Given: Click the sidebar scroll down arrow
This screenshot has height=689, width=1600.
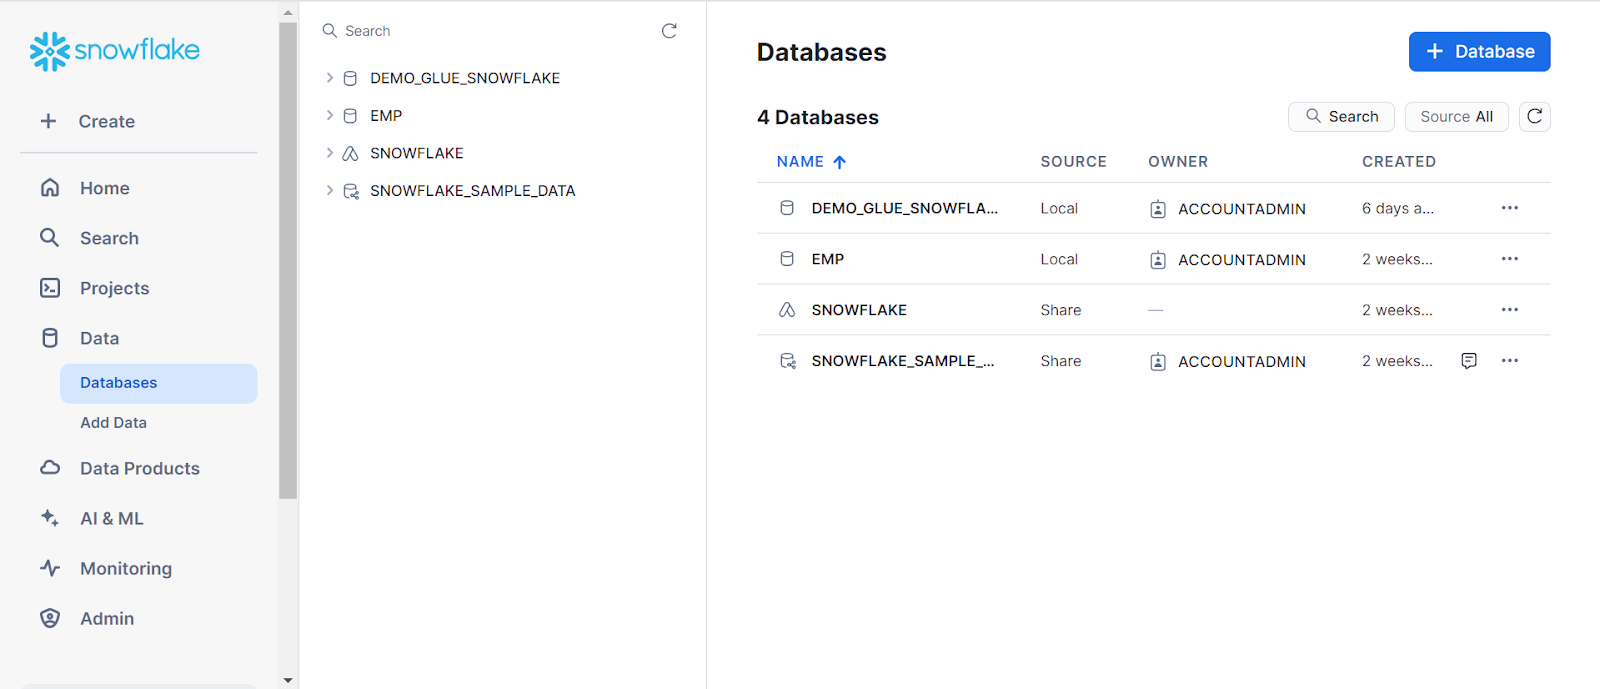Looking at the screenshot, I should tap(288, 680).
